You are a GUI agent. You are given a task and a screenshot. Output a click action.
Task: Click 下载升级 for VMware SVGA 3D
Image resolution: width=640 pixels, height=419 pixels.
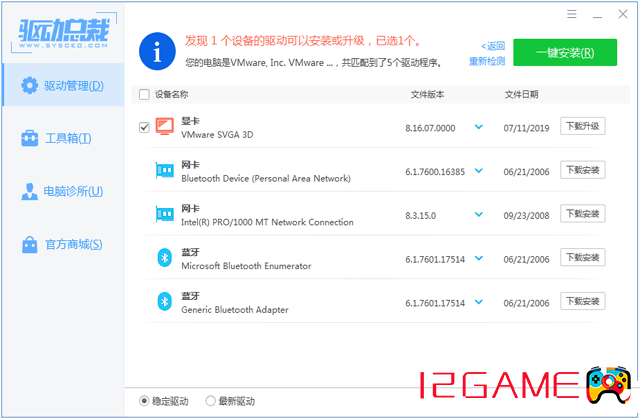(x=582, y=126)
